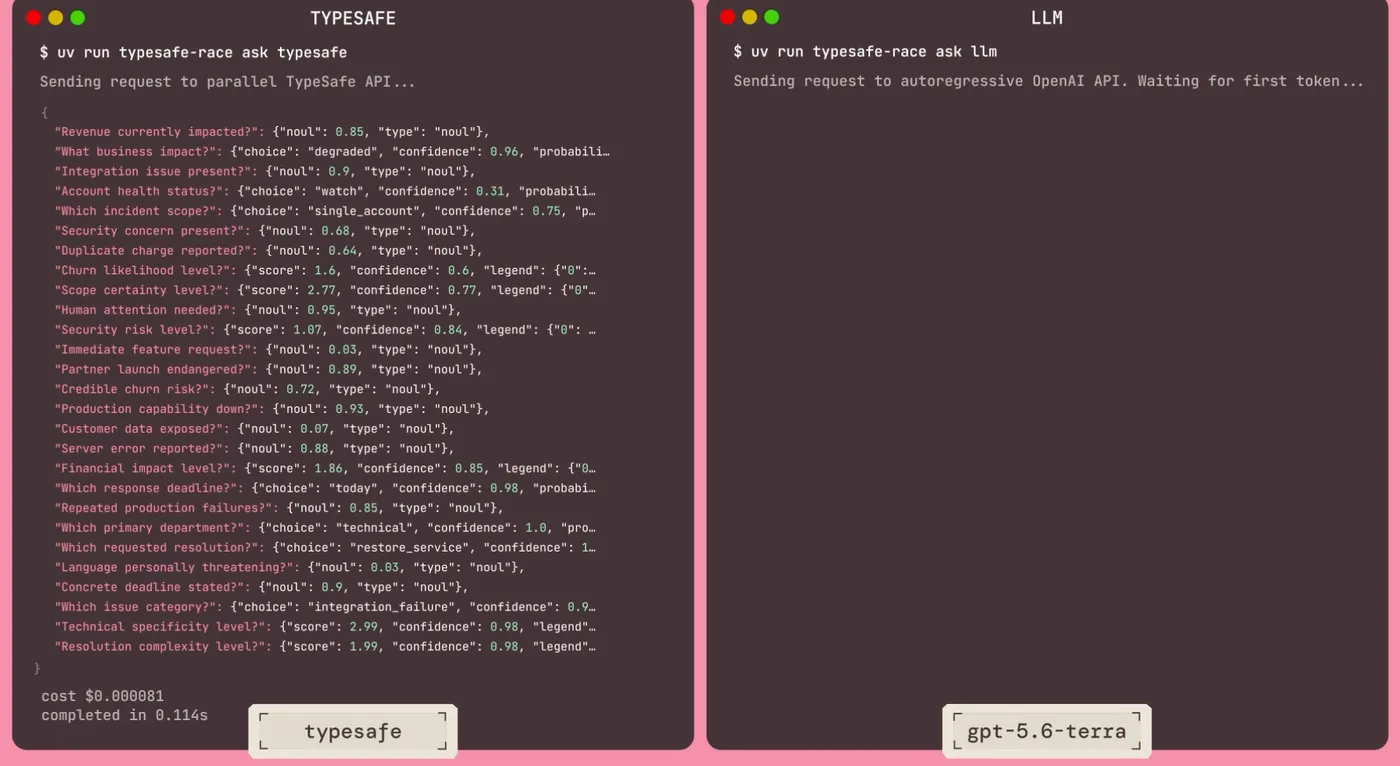Click 'Sending request to parallel TypeSafe API...' line

click(227, 81)
